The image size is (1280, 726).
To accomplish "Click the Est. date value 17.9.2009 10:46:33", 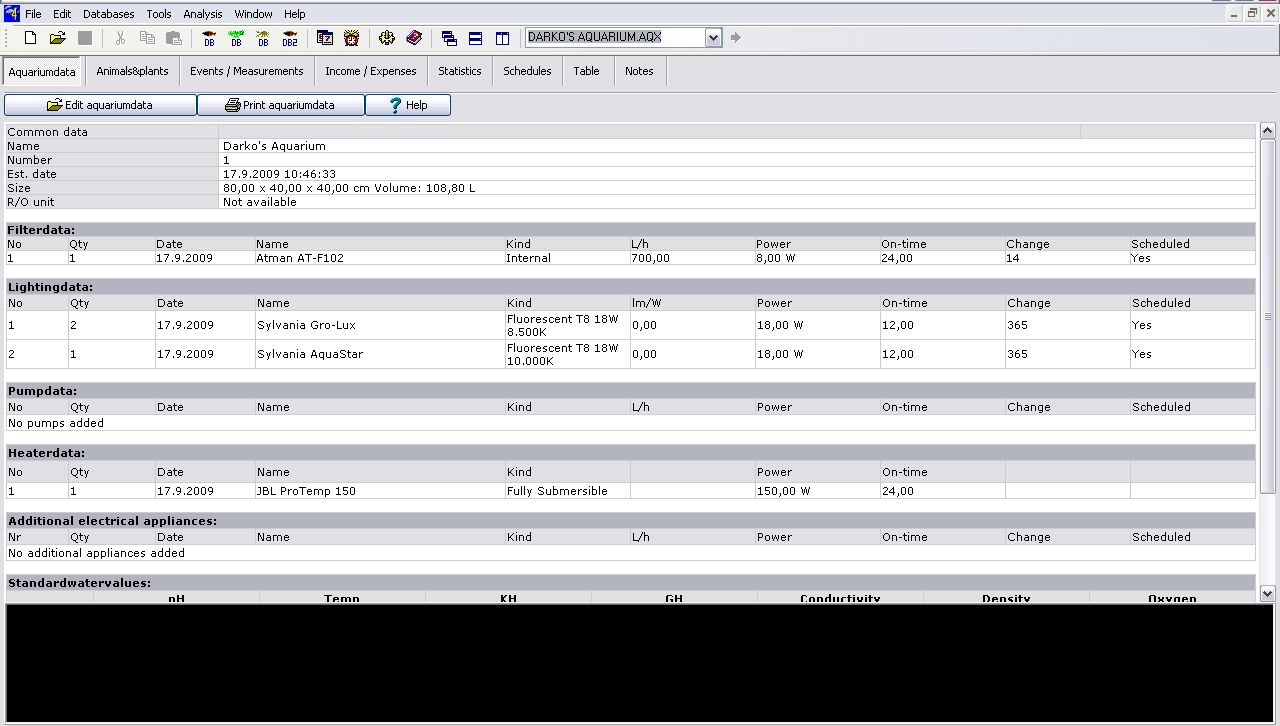I will pos(279,174).
